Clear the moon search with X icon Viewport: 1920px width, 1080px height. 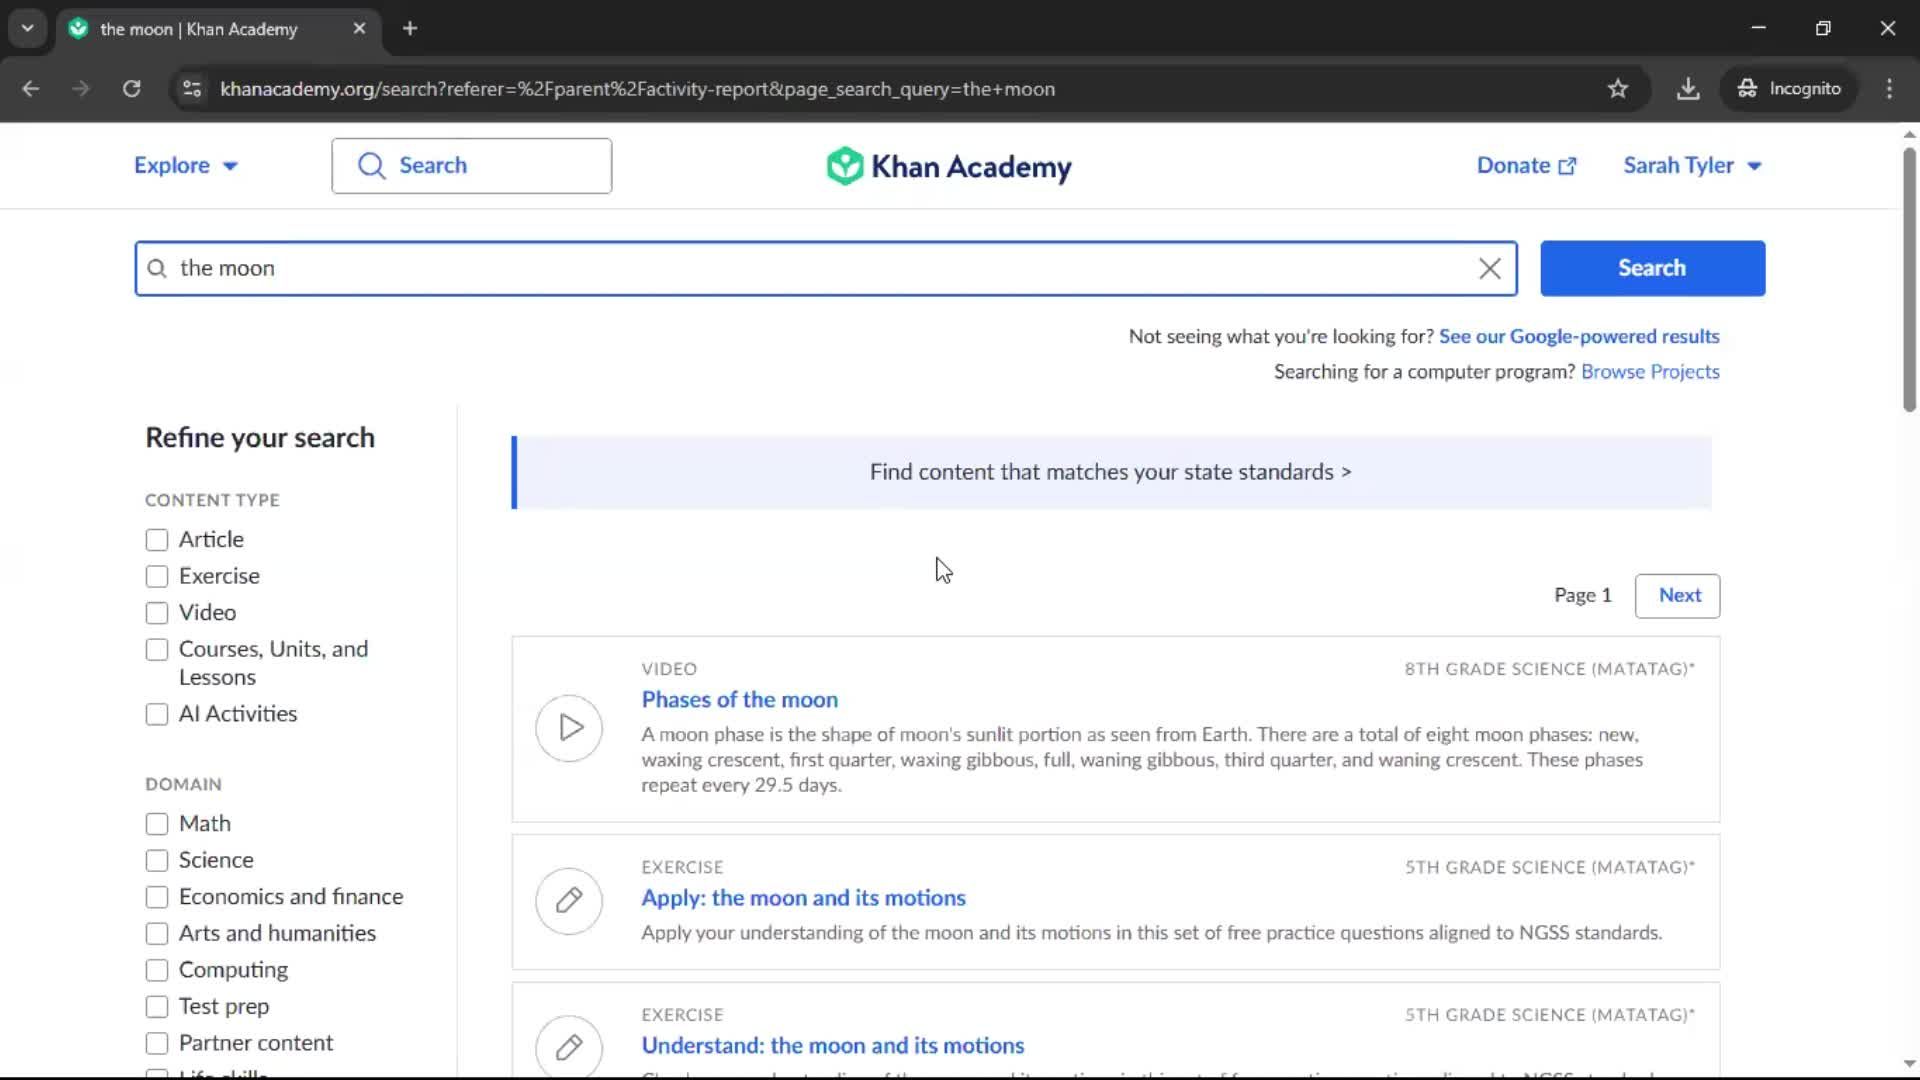coord(1489,268)
